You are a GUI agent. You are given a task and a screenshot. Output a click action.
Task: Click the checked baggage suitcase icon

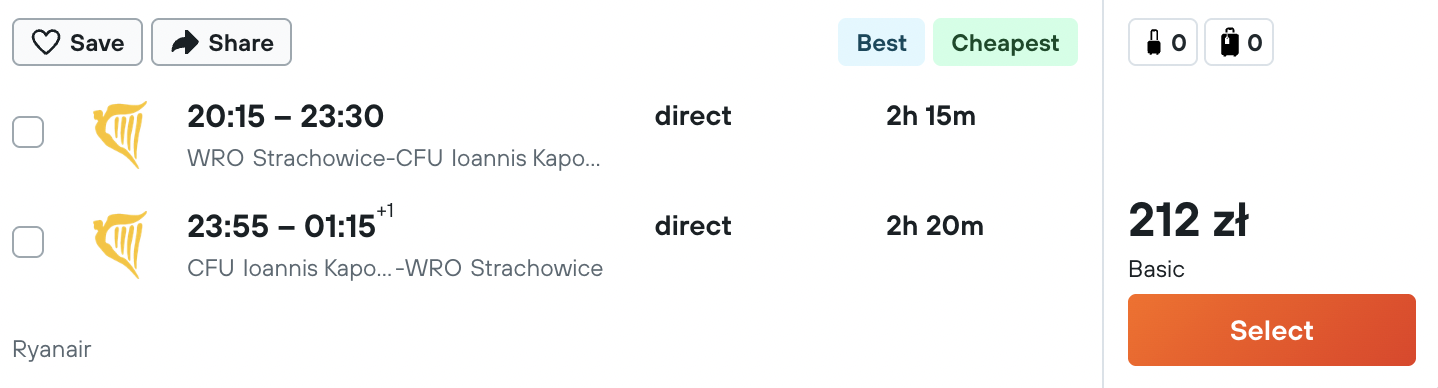pos(1229,43)
